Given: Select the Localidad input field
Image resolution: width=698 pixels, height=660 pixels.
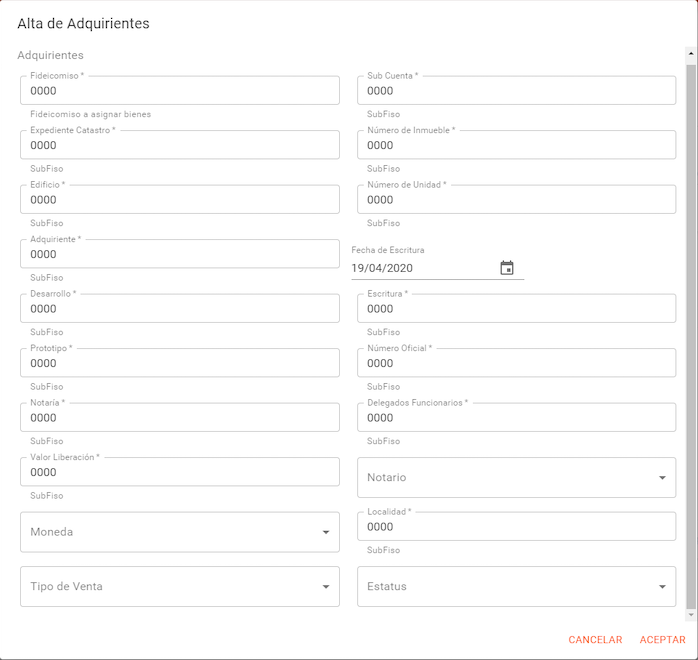Looking at the screenshot, I should point(516,527).
